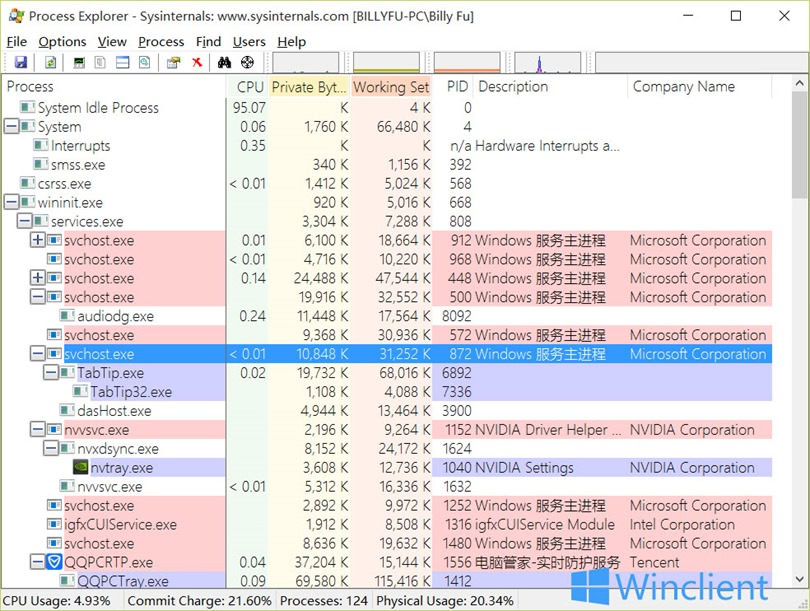Click the Show Process Tree toolbar icon

100,62
